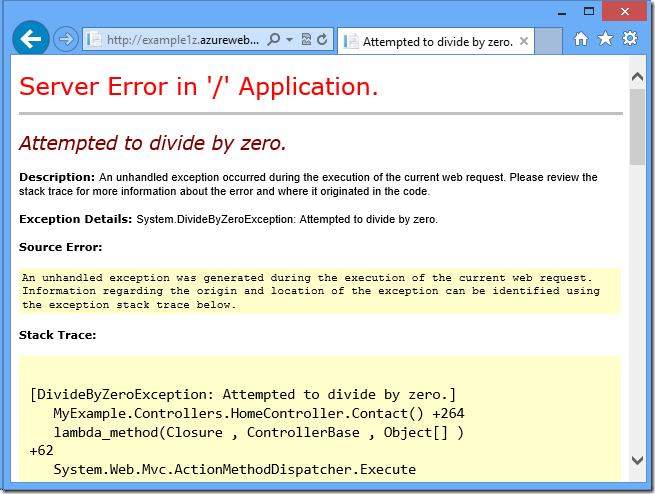Screen dimensions: 655x494
Task: Click the scrollbar up arrow
Action: tap(637, 74)
